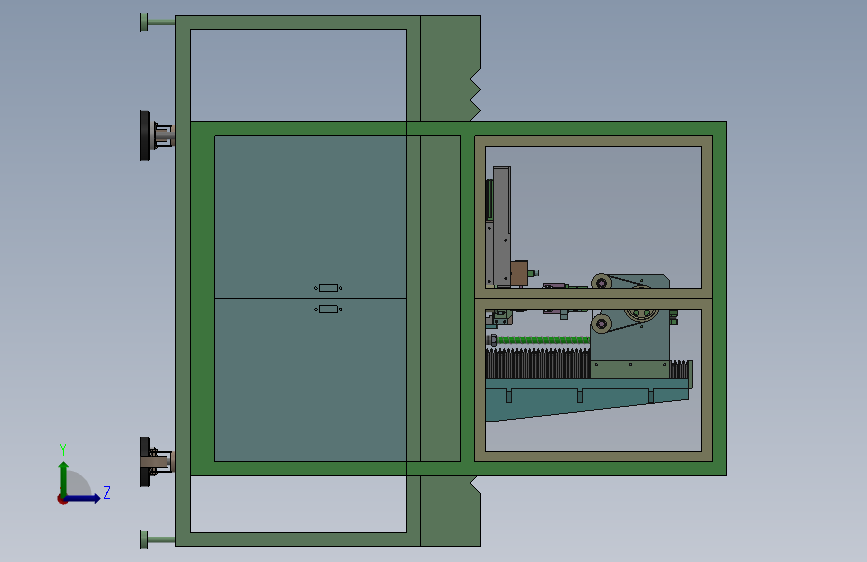Select the tall gray vertical plate
Viewport: 867px width, 562px height.
pyautogui.click(x=502, y=226)
